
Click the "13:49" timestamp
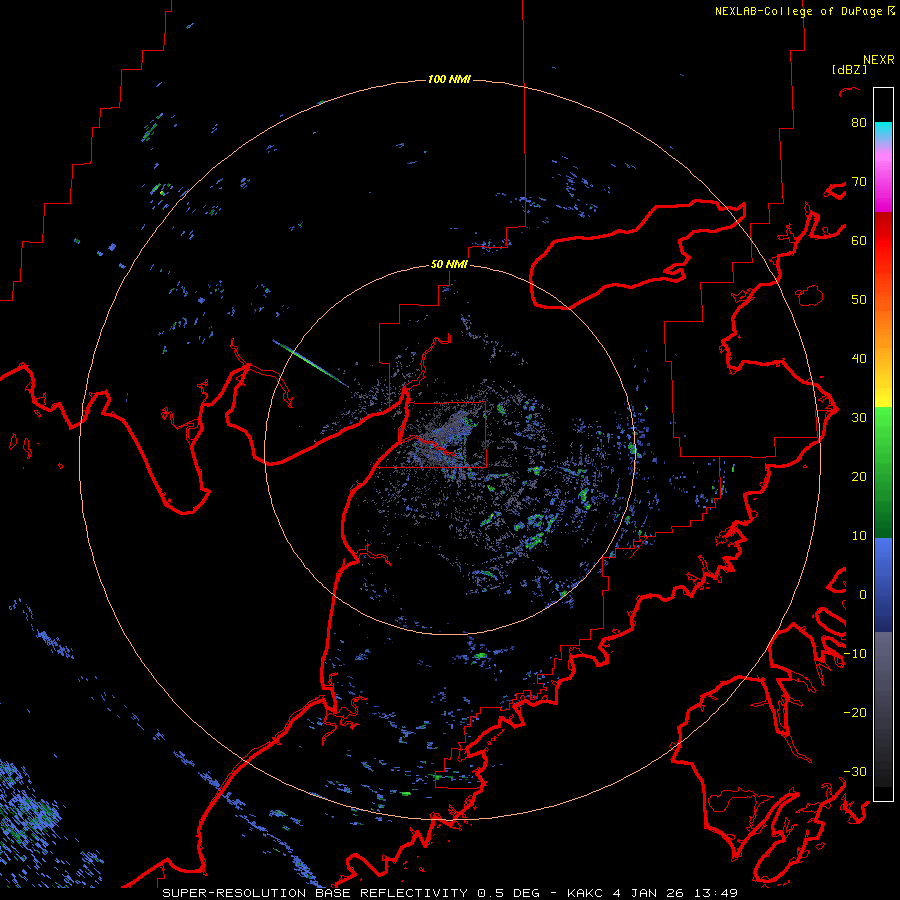(715, 893)
